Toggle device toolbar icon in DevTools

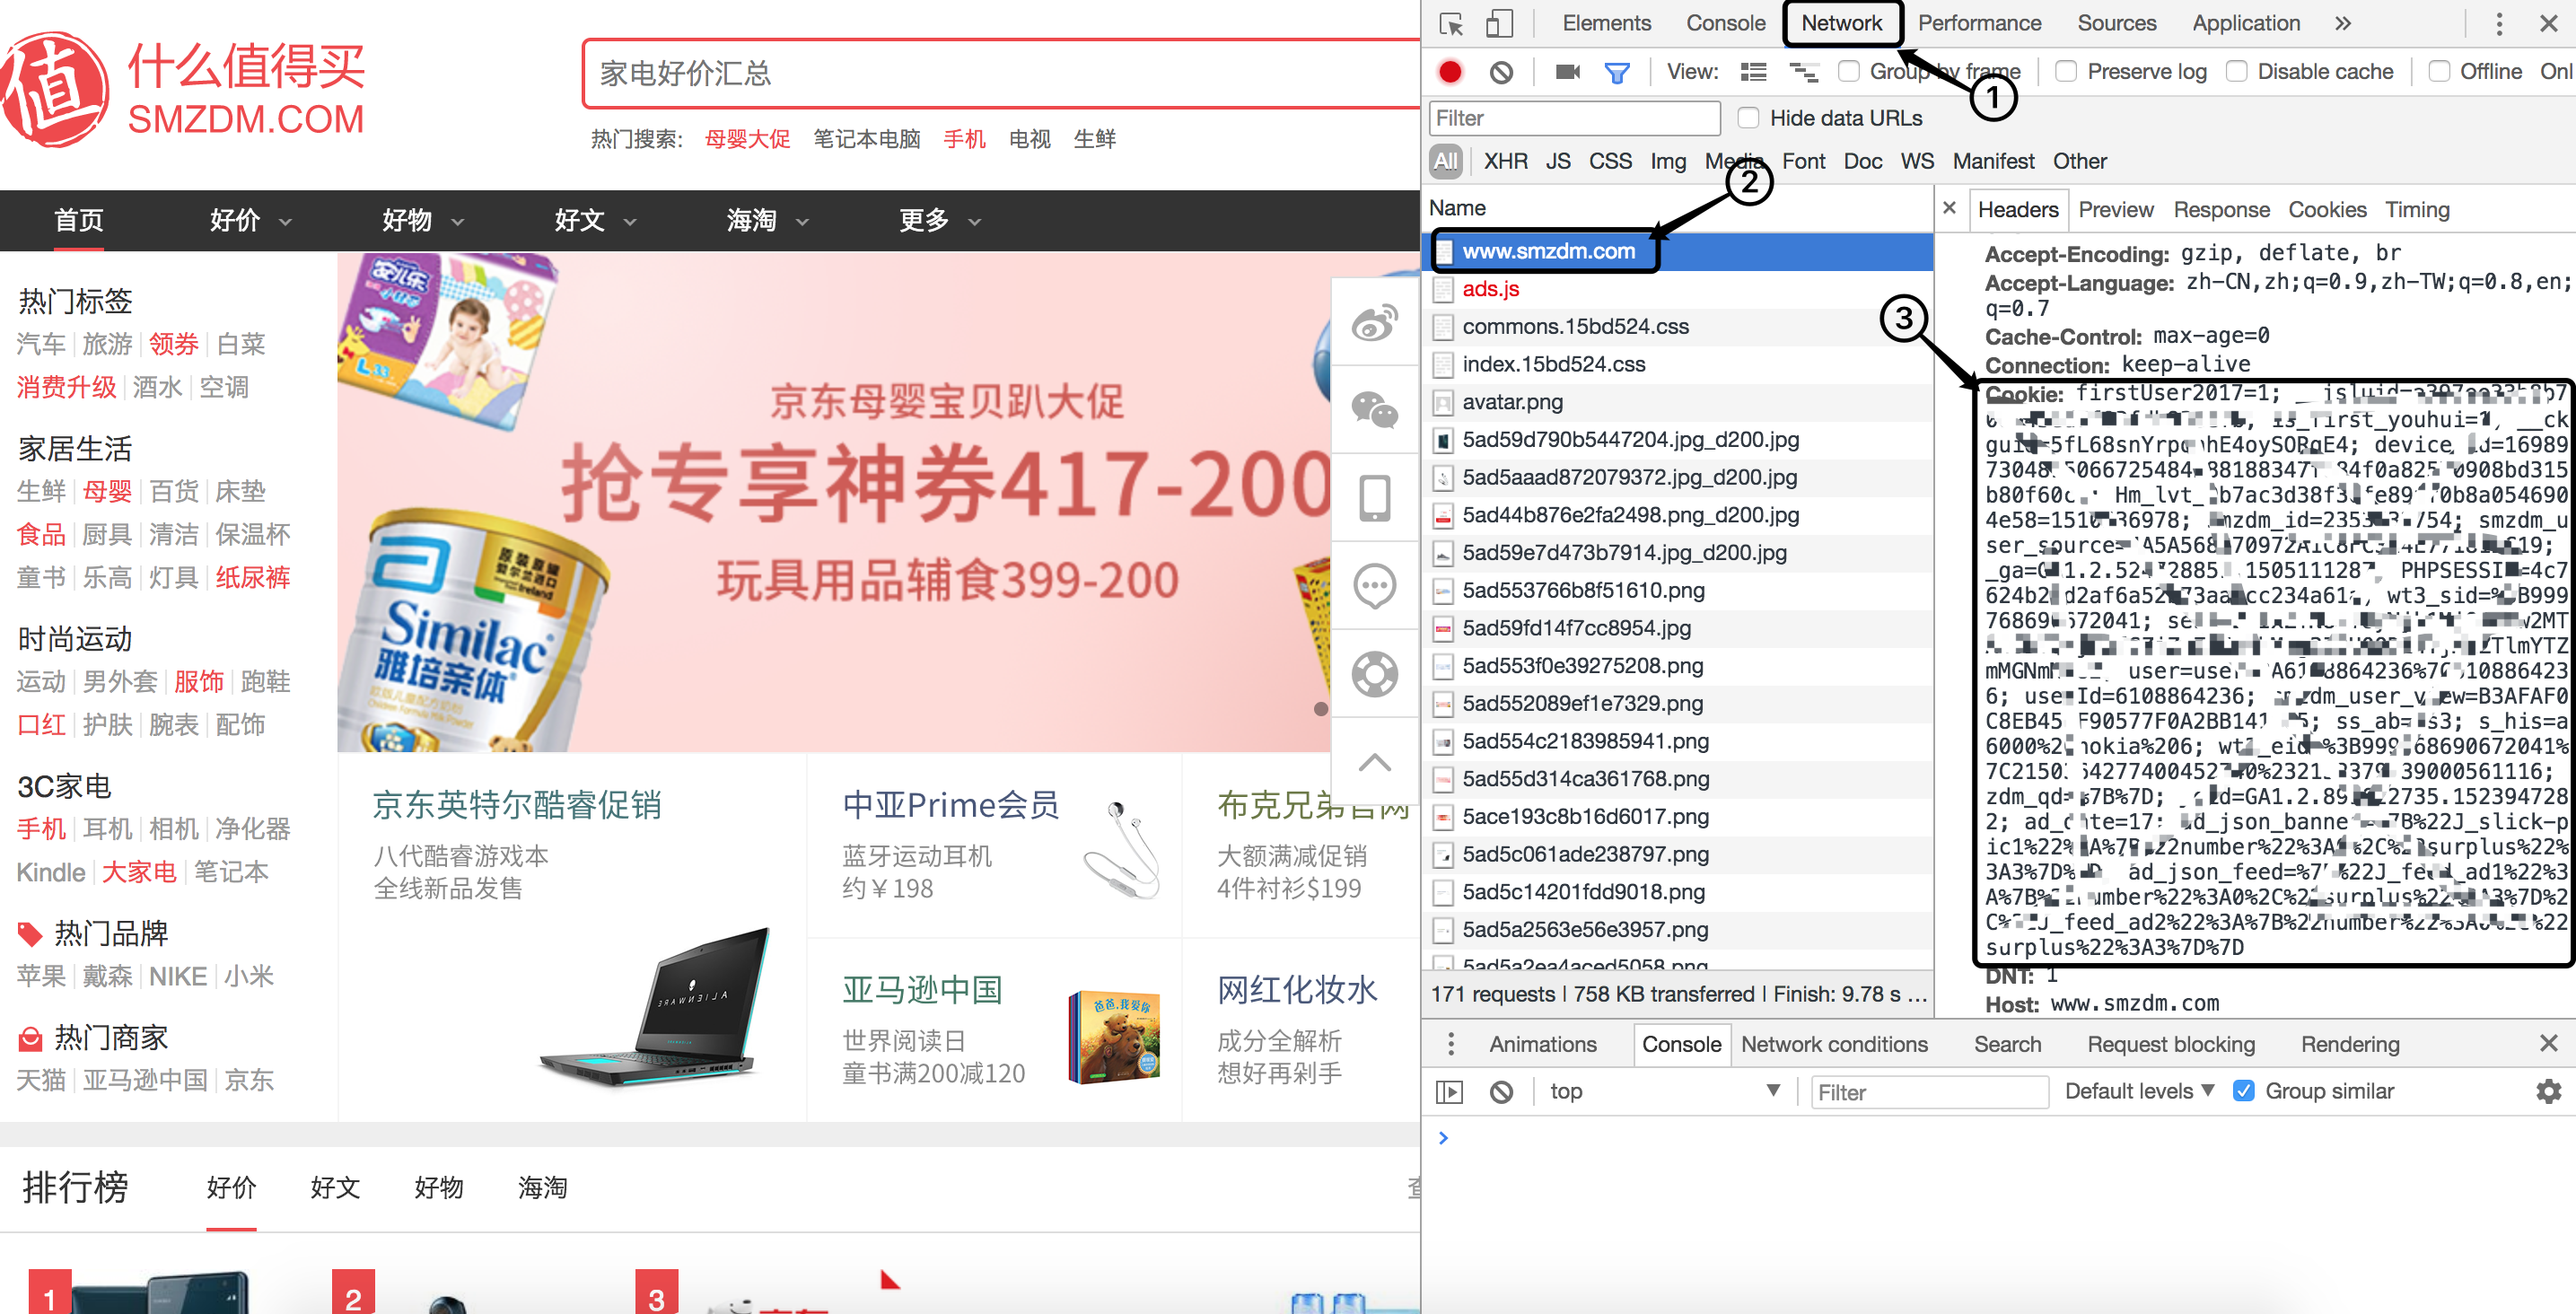pos(1498,23)
